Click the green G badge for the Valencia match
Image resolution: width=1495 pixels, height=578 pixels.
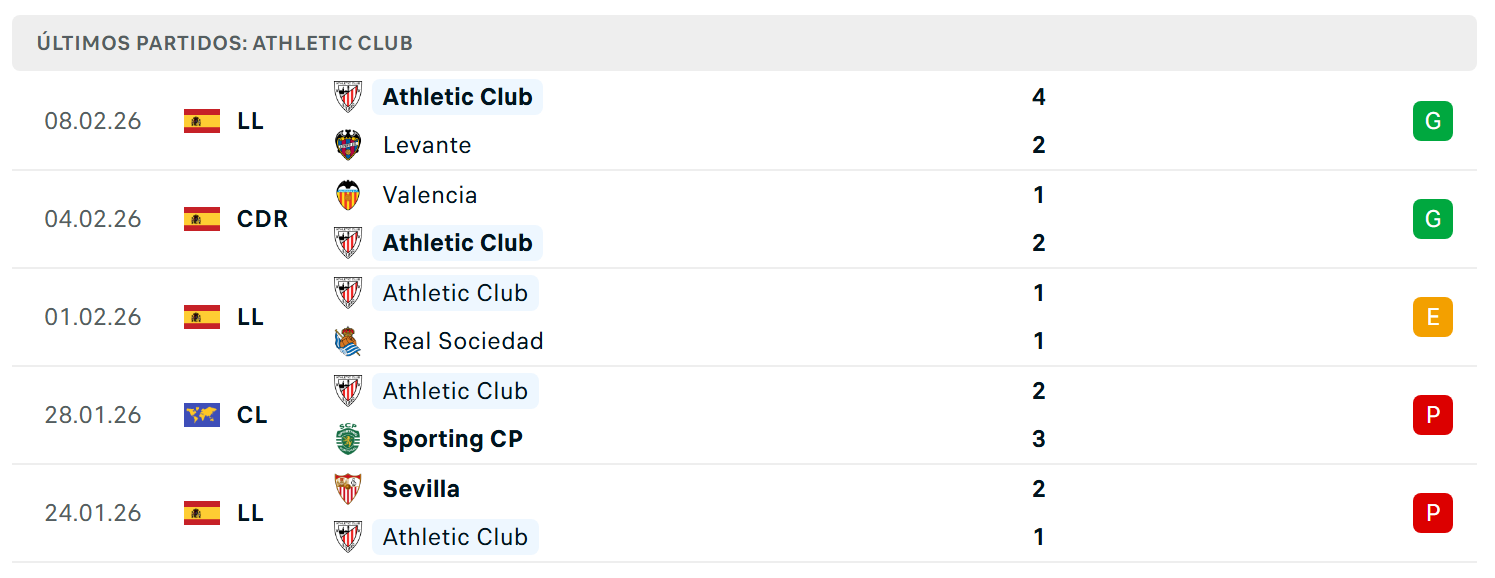coord(1432,219)
